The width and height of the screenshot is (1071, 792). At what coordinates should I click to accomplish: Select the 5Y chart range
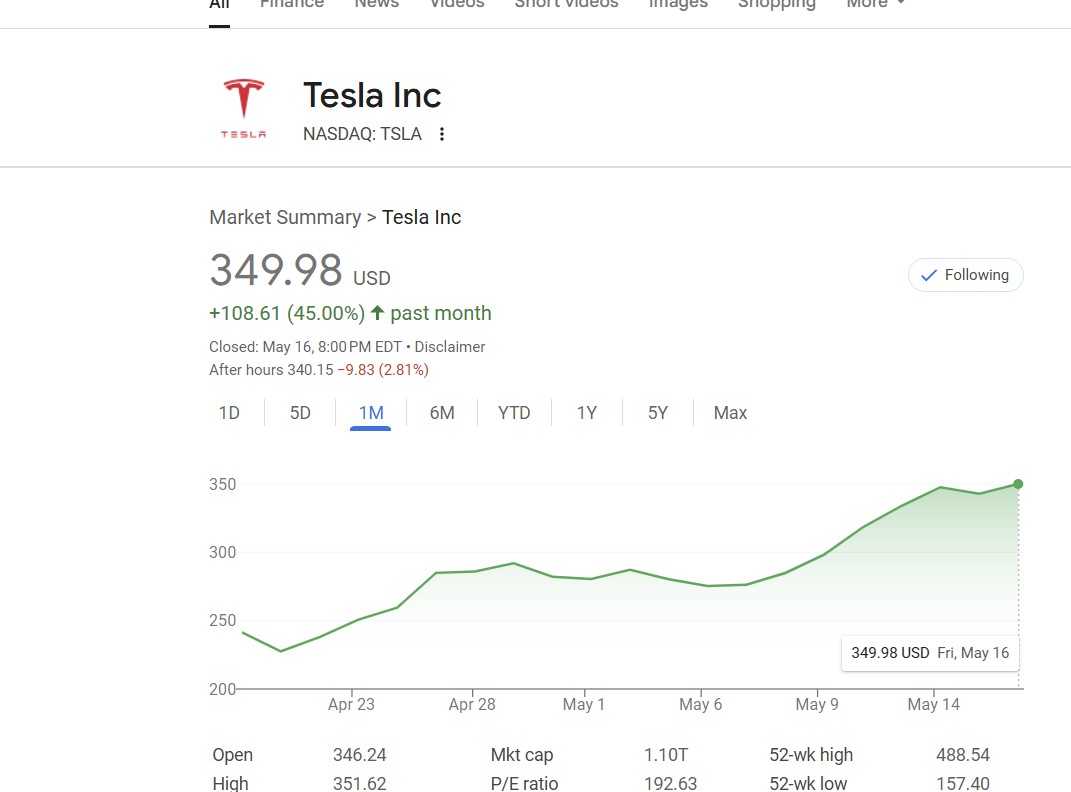[658, 413]
